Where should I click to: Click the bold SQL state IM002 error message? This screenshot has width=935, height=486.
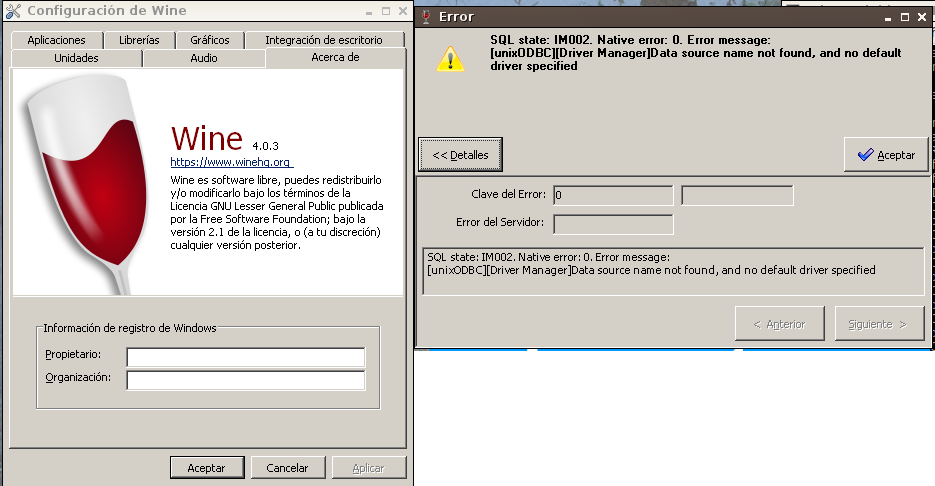(x=695, y=53)
